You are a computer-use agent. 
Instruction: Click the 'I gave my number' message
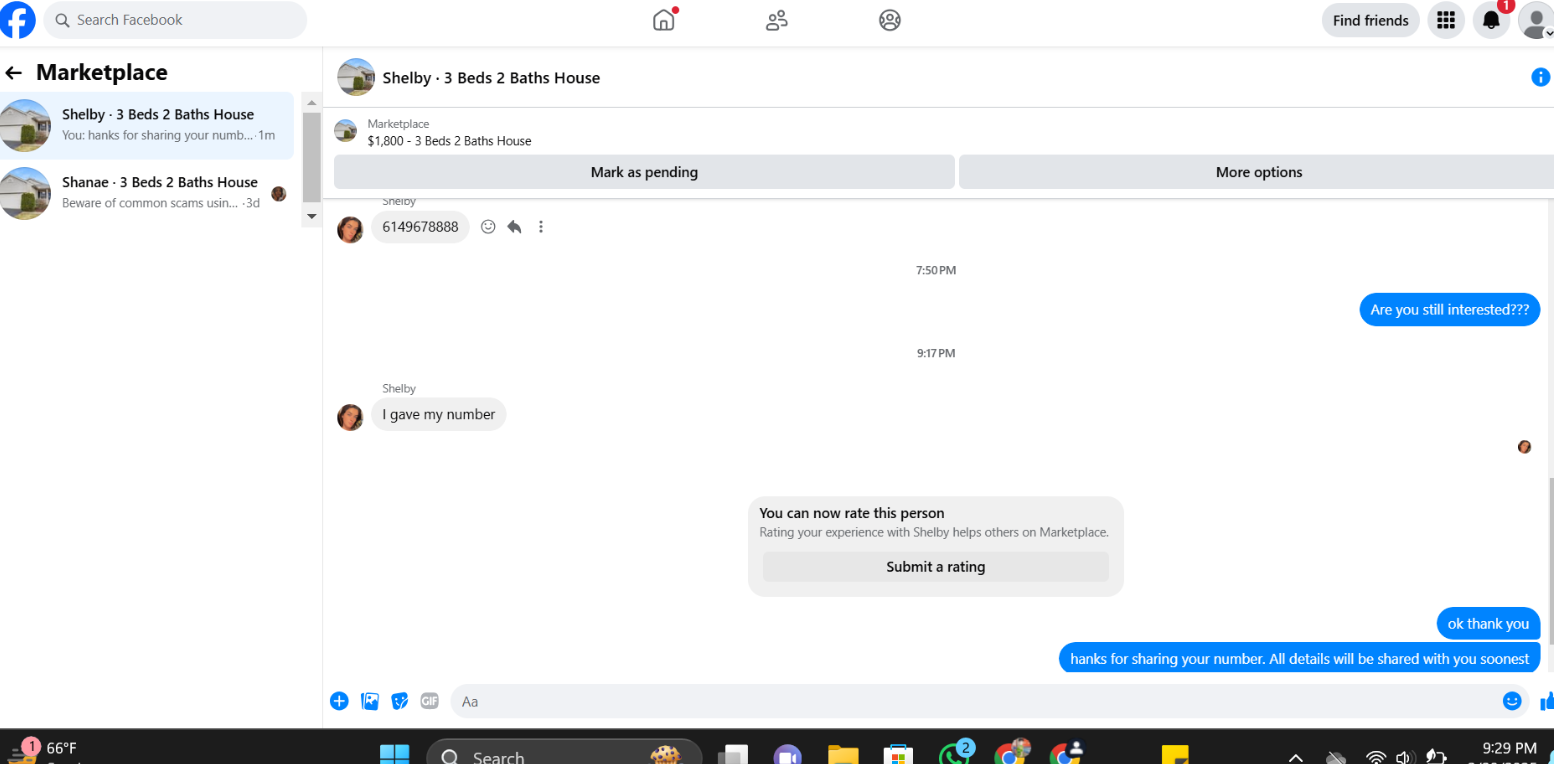click(x=439, y=415)
